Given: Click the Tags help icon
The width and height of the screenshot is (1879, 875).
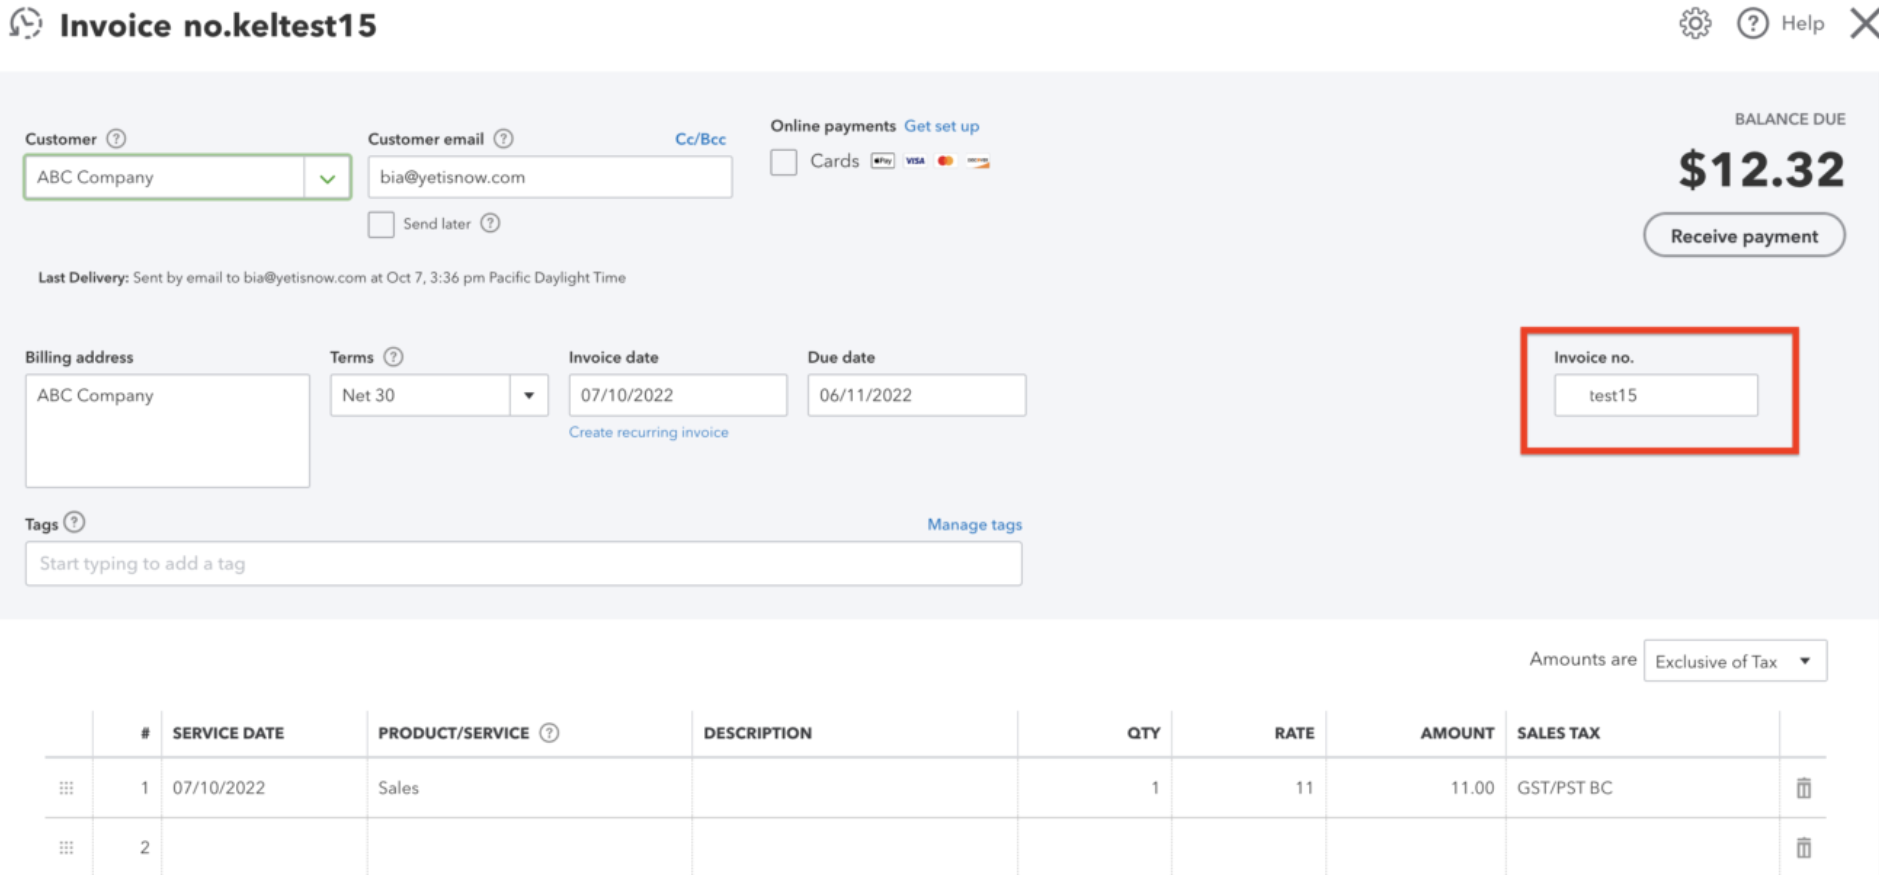Looking at the screenshot, I should [x=74, y=522].
